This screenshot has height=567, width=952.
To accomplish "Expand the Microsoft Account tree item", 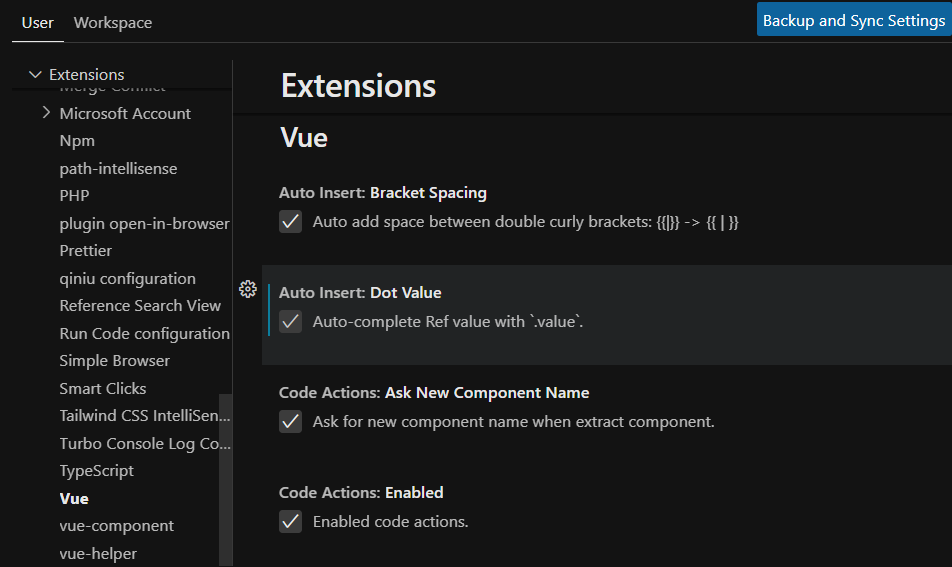I will point(46,113).
